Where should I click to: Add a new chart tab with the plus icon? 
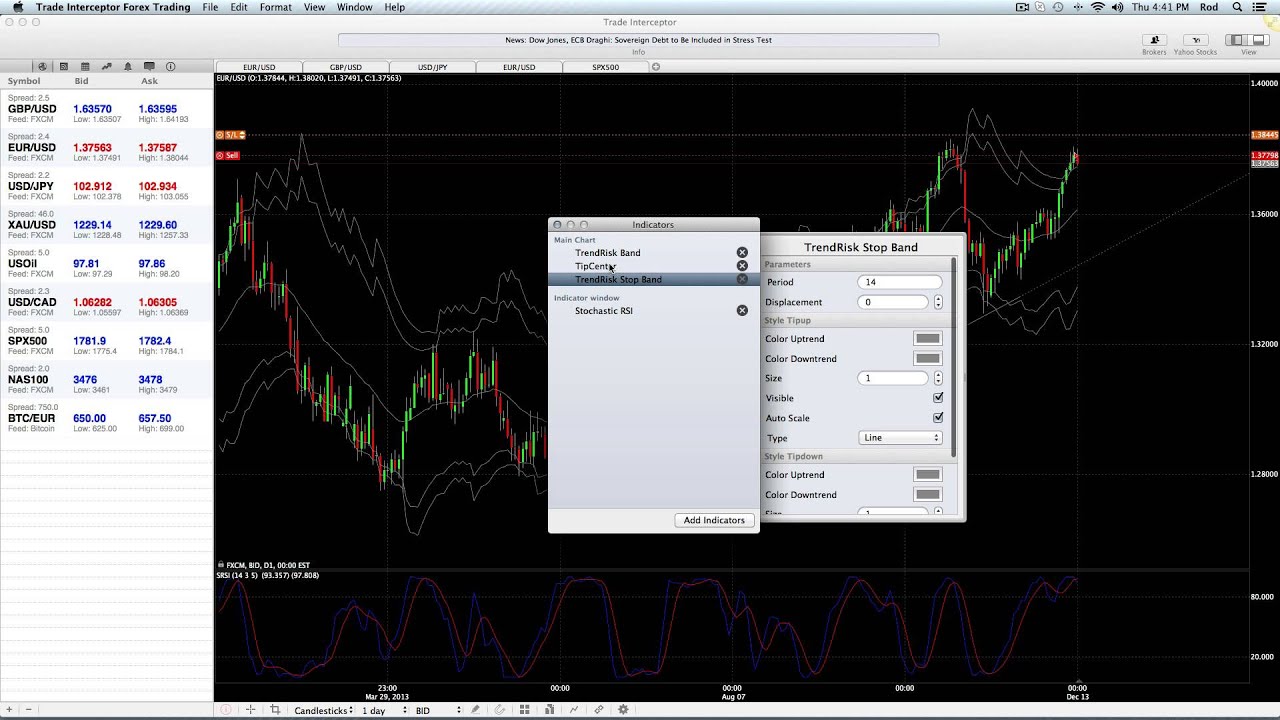click(656, 67)
